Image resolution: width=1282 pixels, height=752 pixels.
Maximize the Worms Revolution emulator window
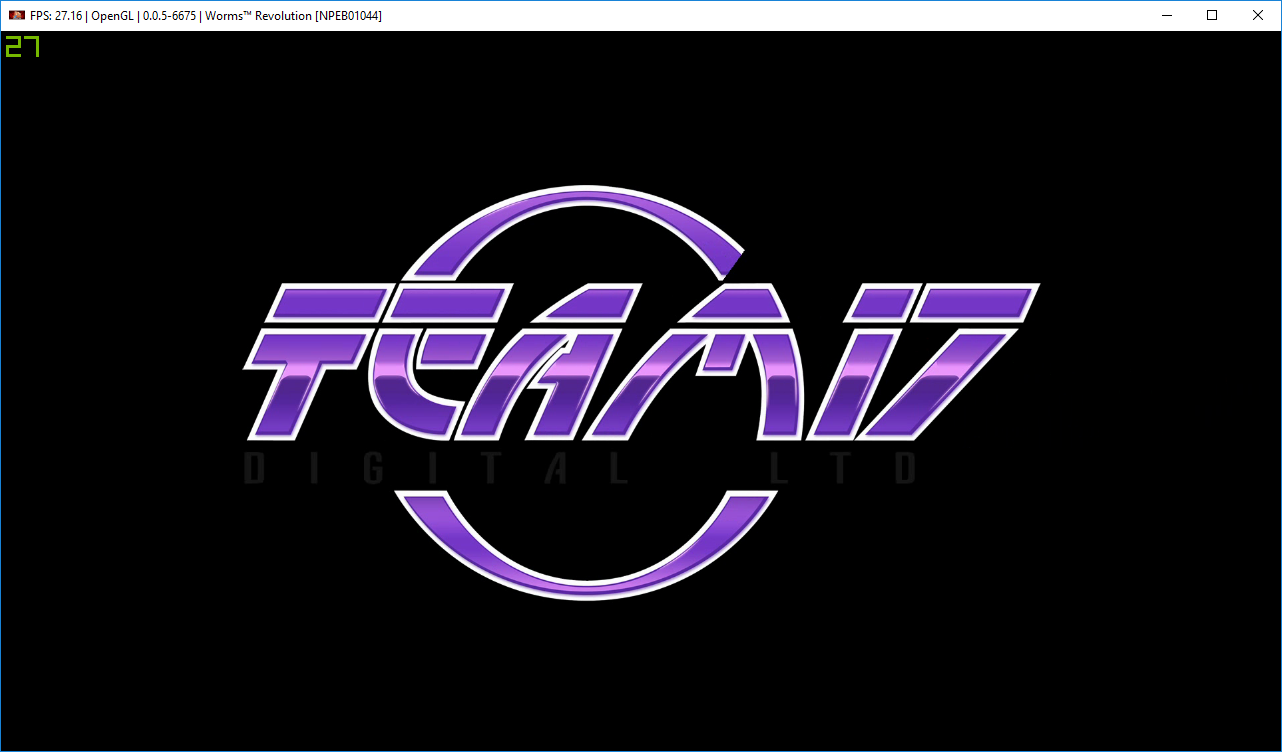[x=1212, y=16]
